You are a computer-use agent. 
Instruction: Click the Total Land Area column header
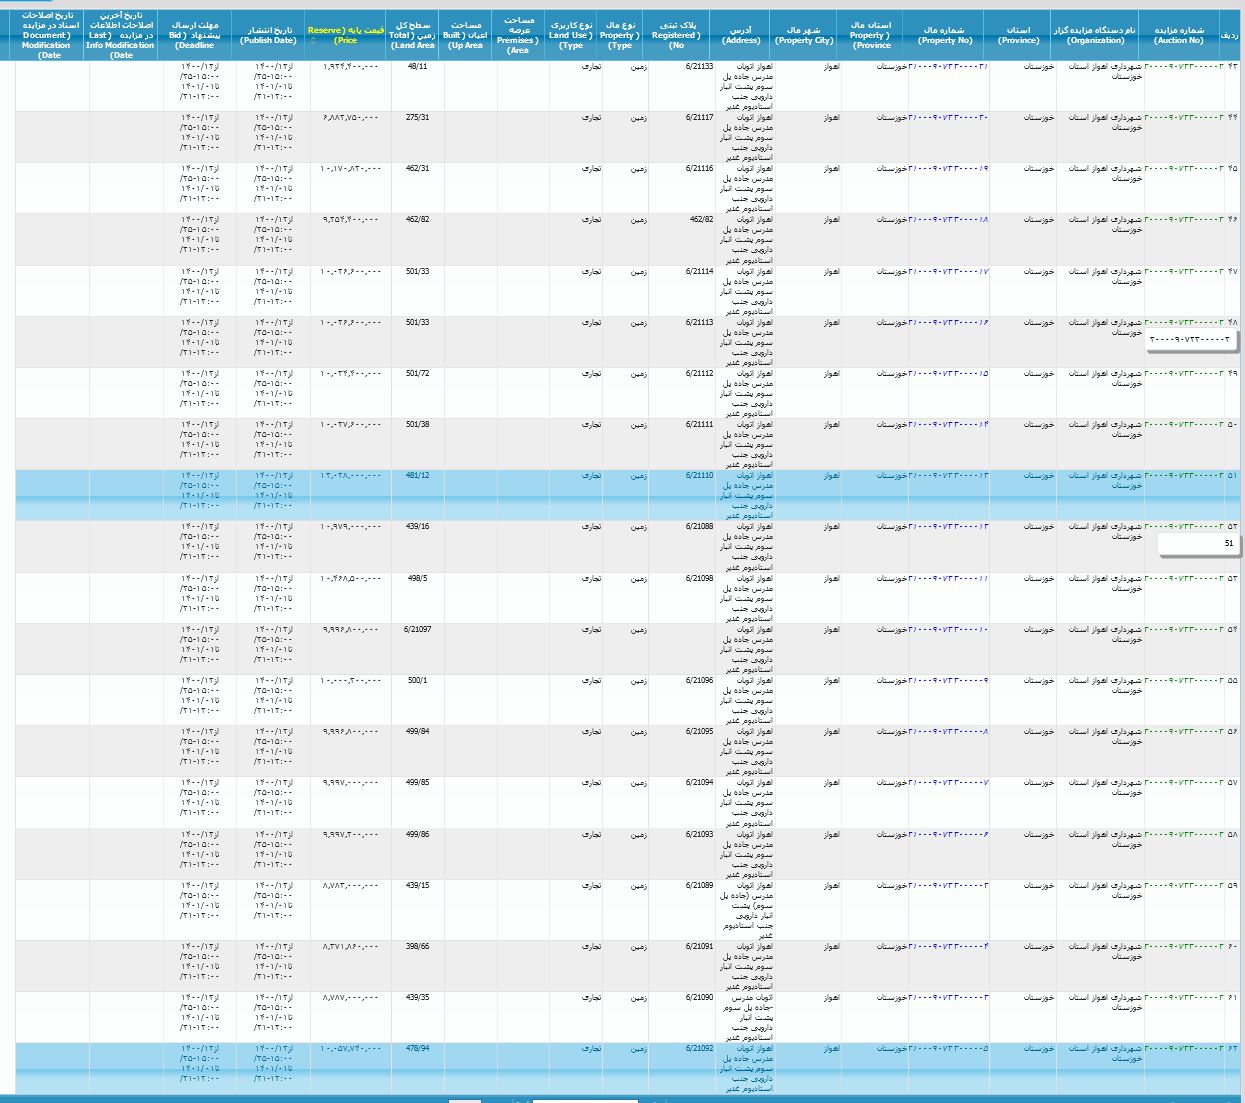pyautogui.click(x=413, y=35)
